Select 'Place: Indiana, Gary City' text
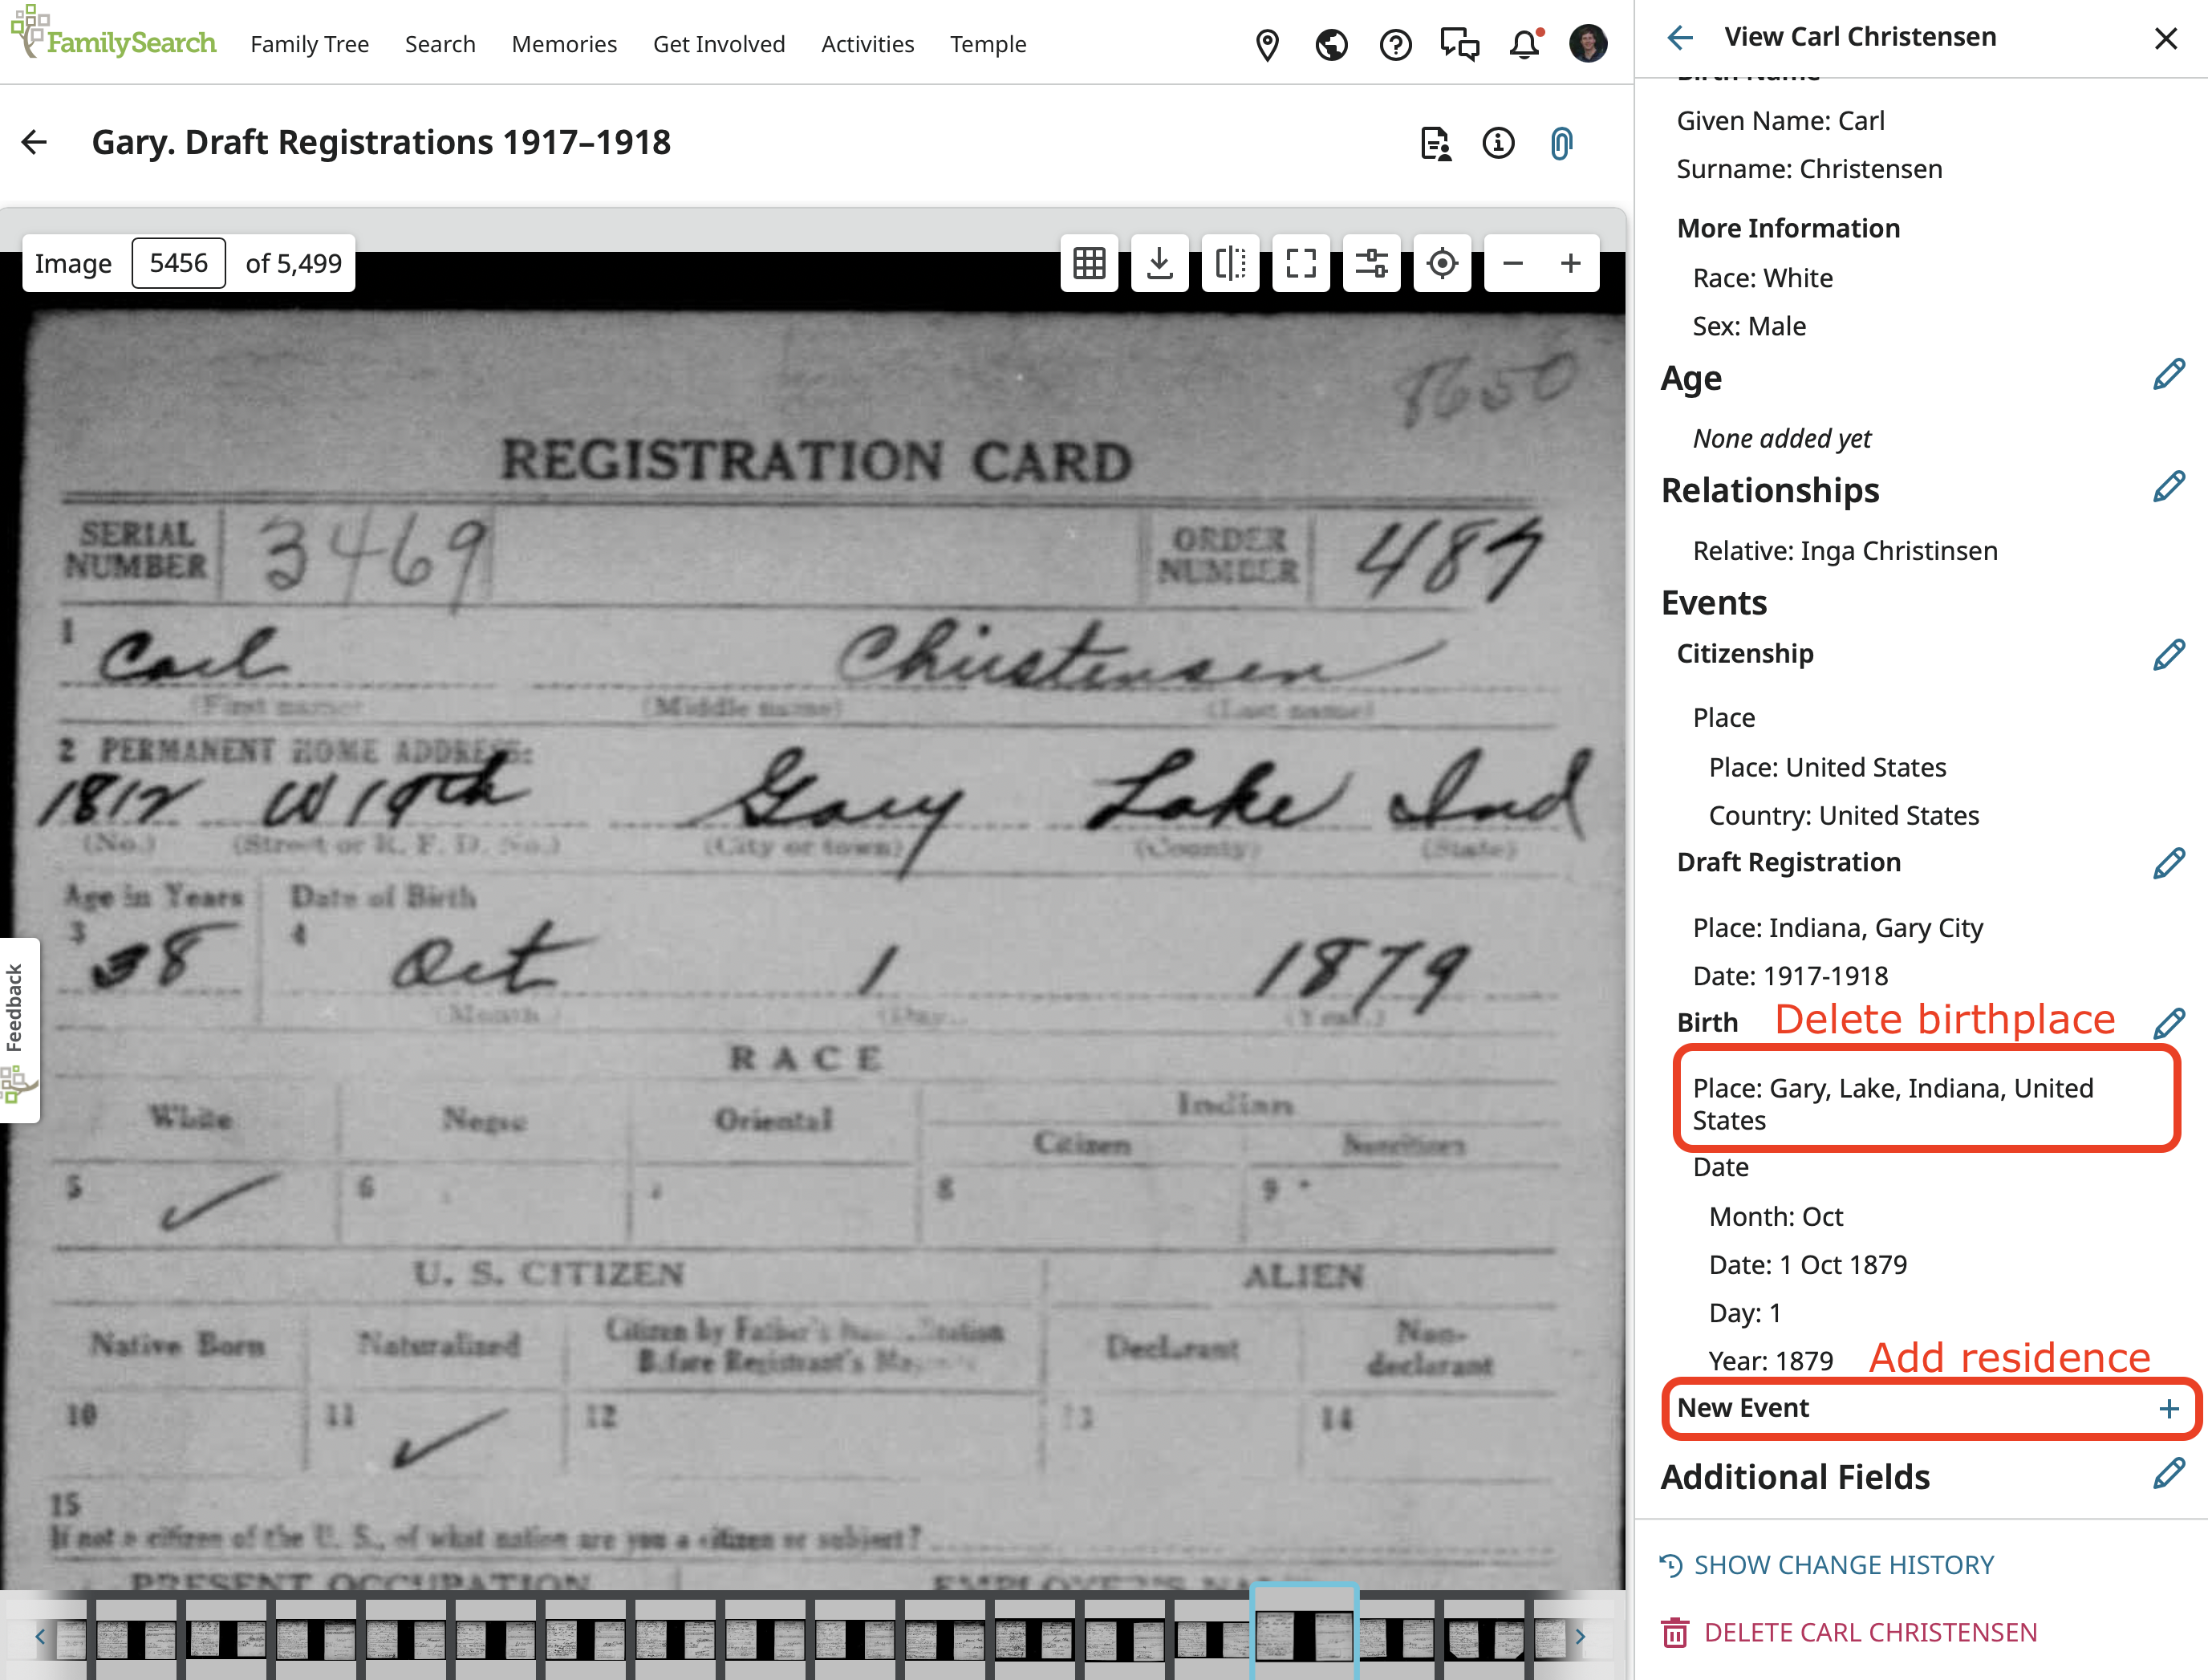 [1838, 928]
